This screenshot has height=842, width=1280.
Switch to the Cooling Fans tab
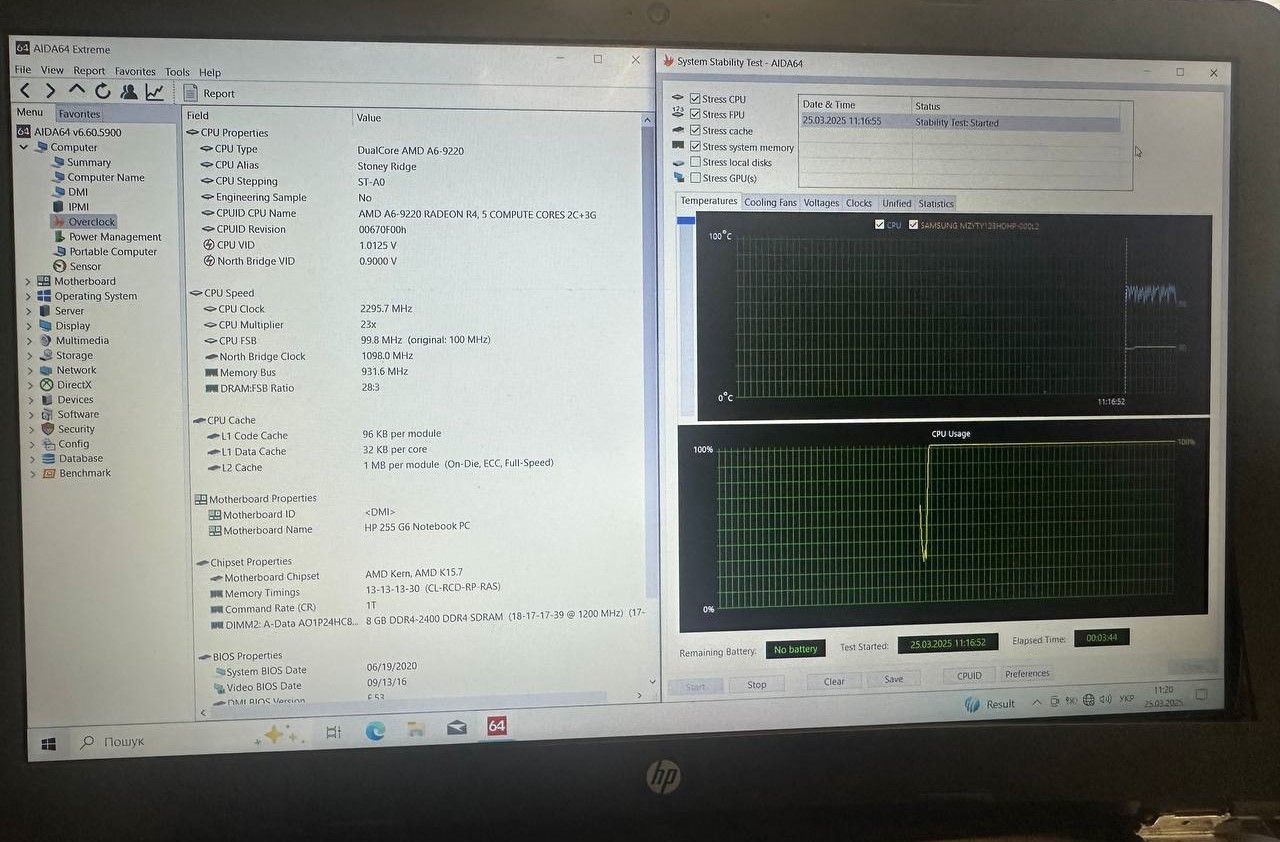tap(770, 203)
